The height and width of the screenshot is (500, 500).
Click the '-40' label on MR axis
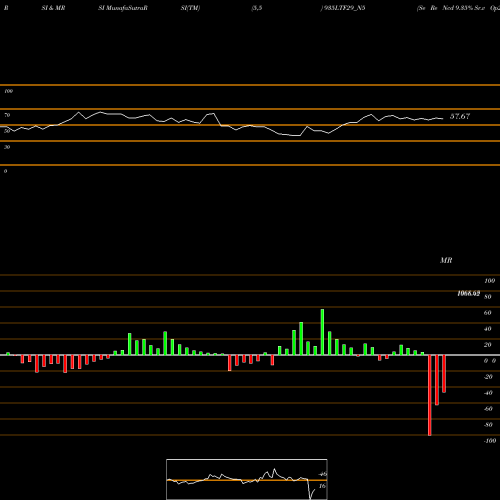[x=488, y=393]
